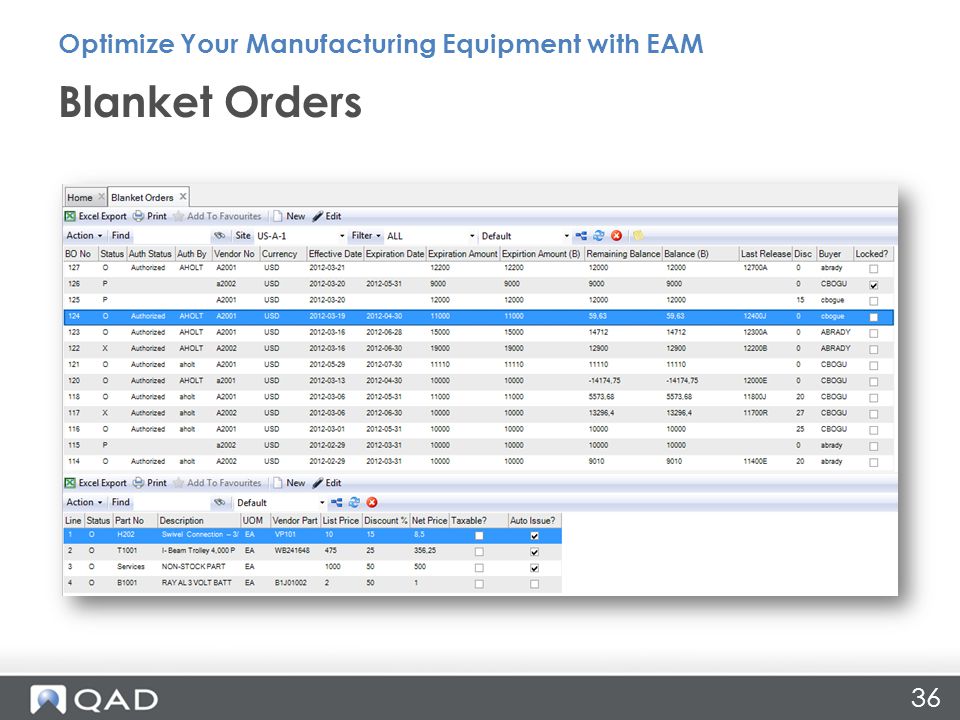
Task: Sort by Net Price column header
Action: click(x=429, y=520)
